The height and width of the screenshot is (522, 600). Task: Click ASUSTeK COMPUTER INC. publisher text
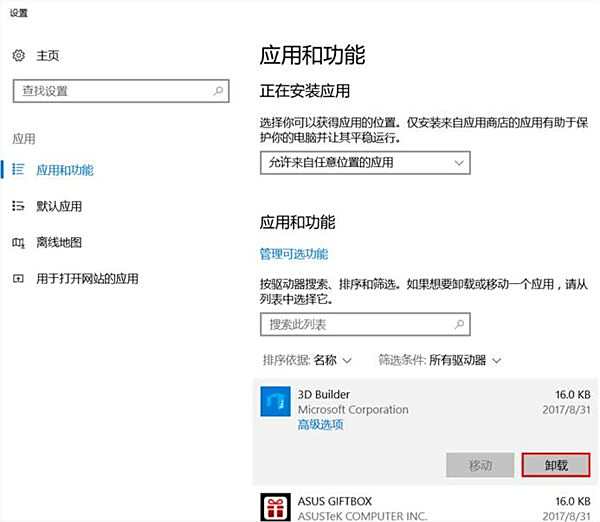362,516
